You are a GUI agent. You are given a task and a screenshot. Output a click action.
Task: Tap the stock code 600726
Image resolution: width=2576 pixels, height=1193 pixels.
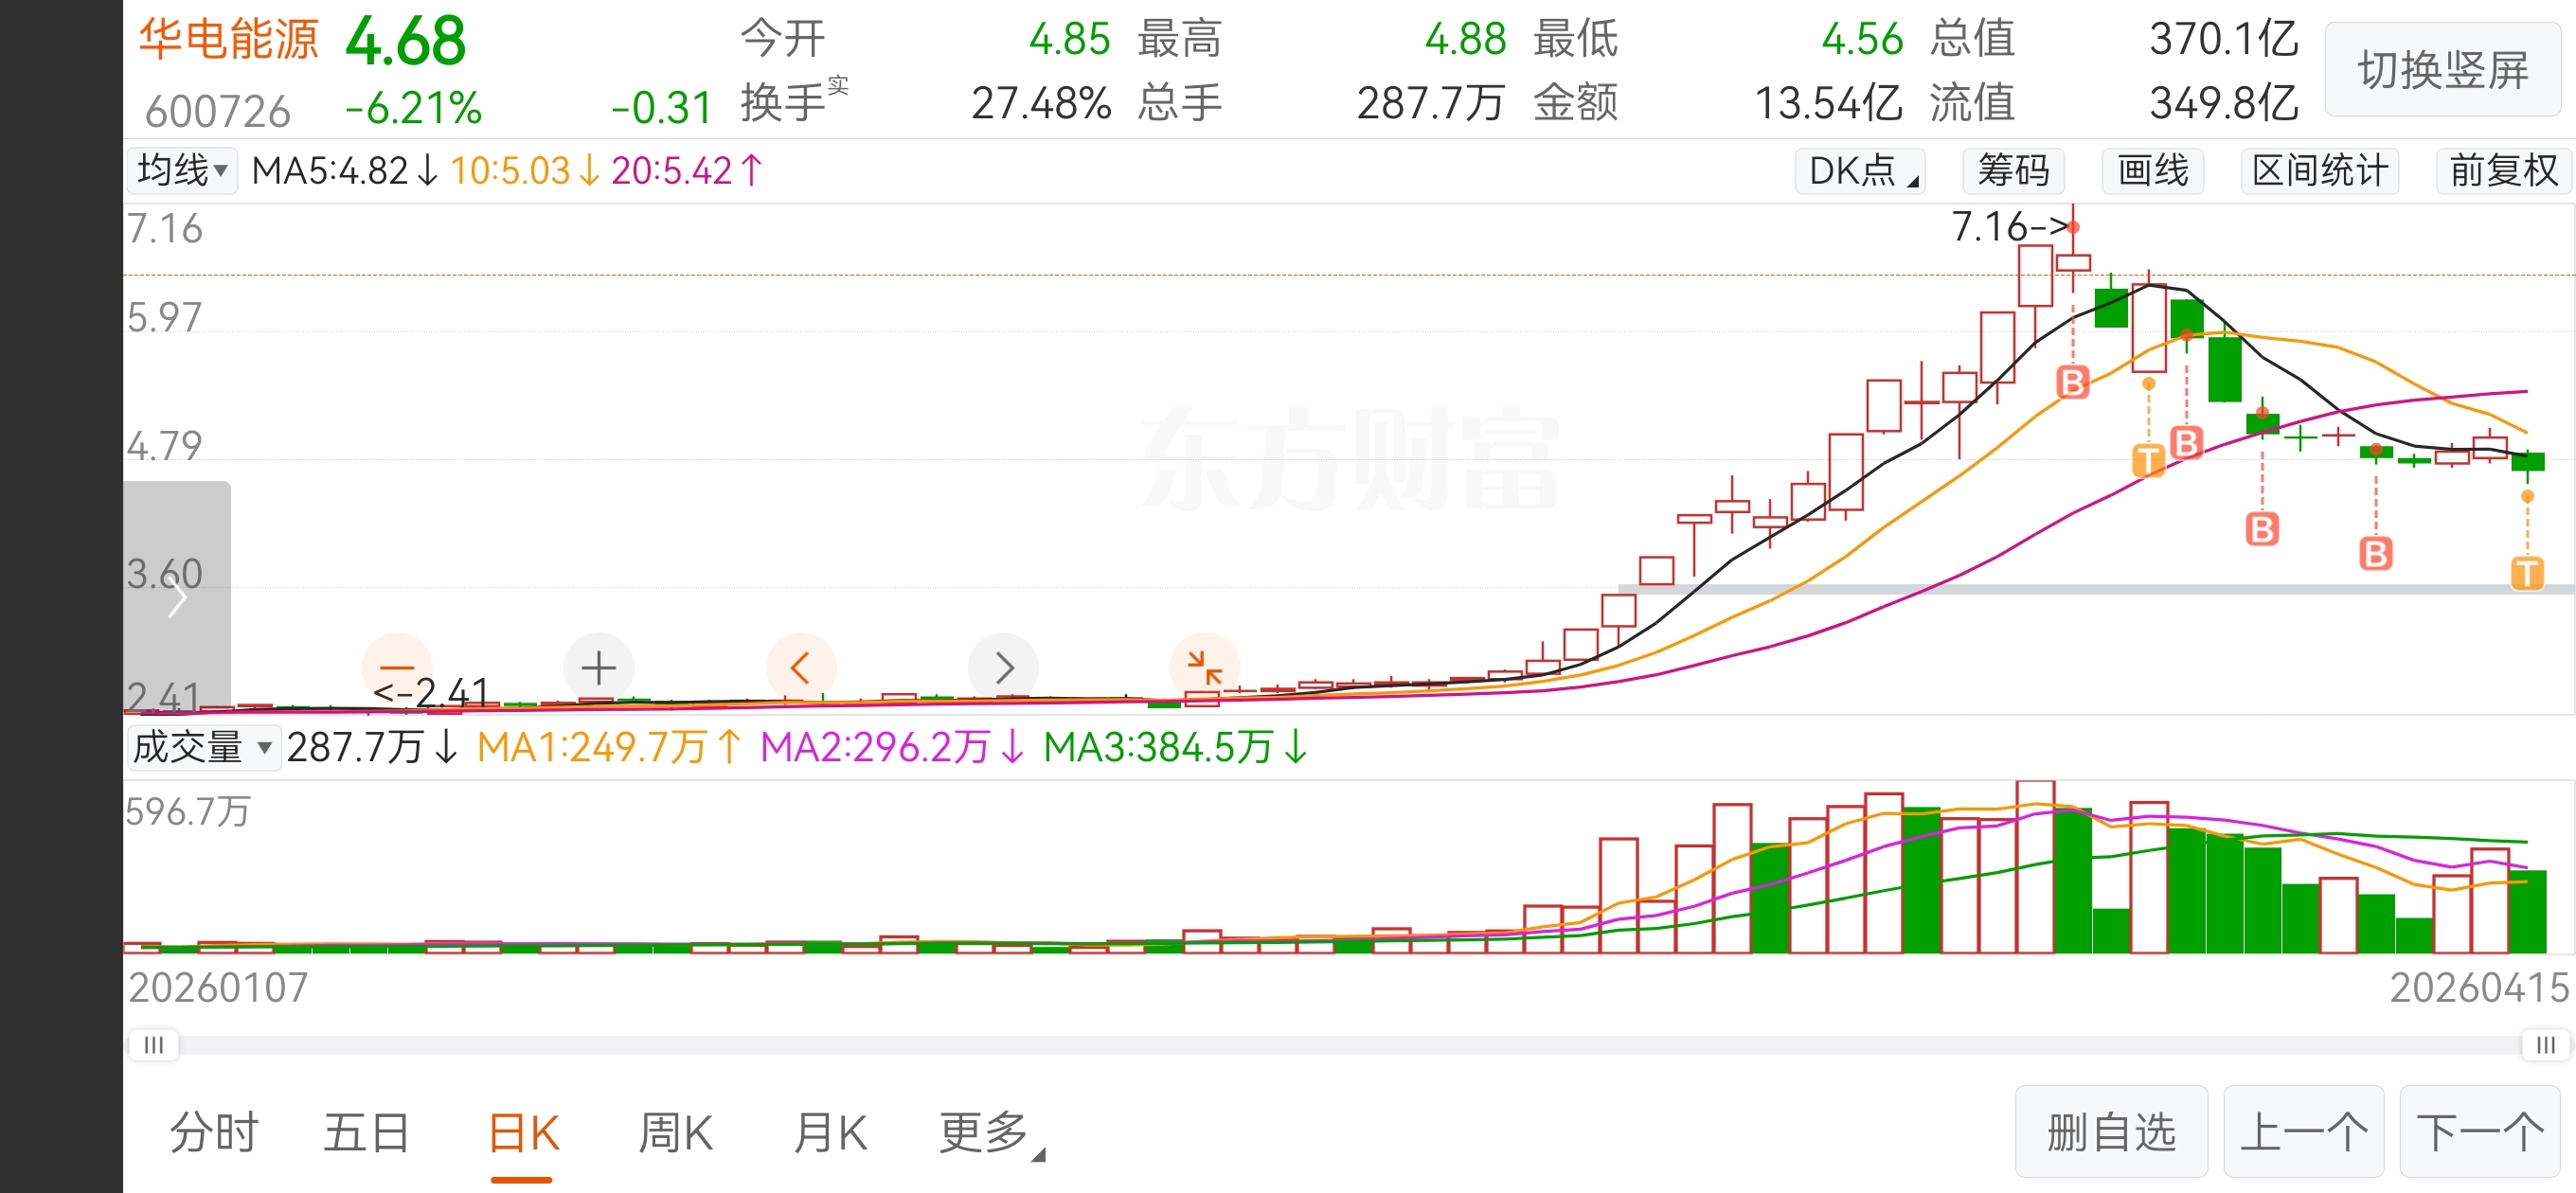218,111
